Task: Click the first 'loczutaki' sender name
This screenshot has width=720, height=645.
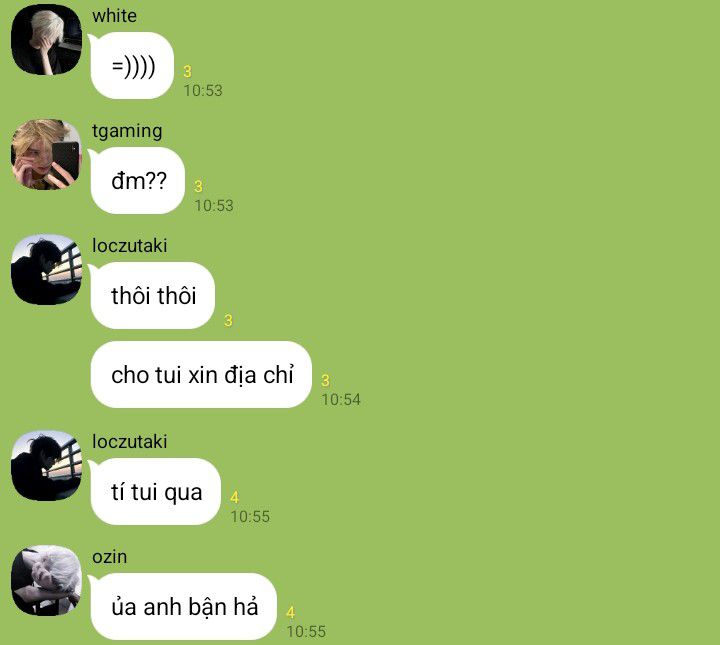Action: pos(129,246)
